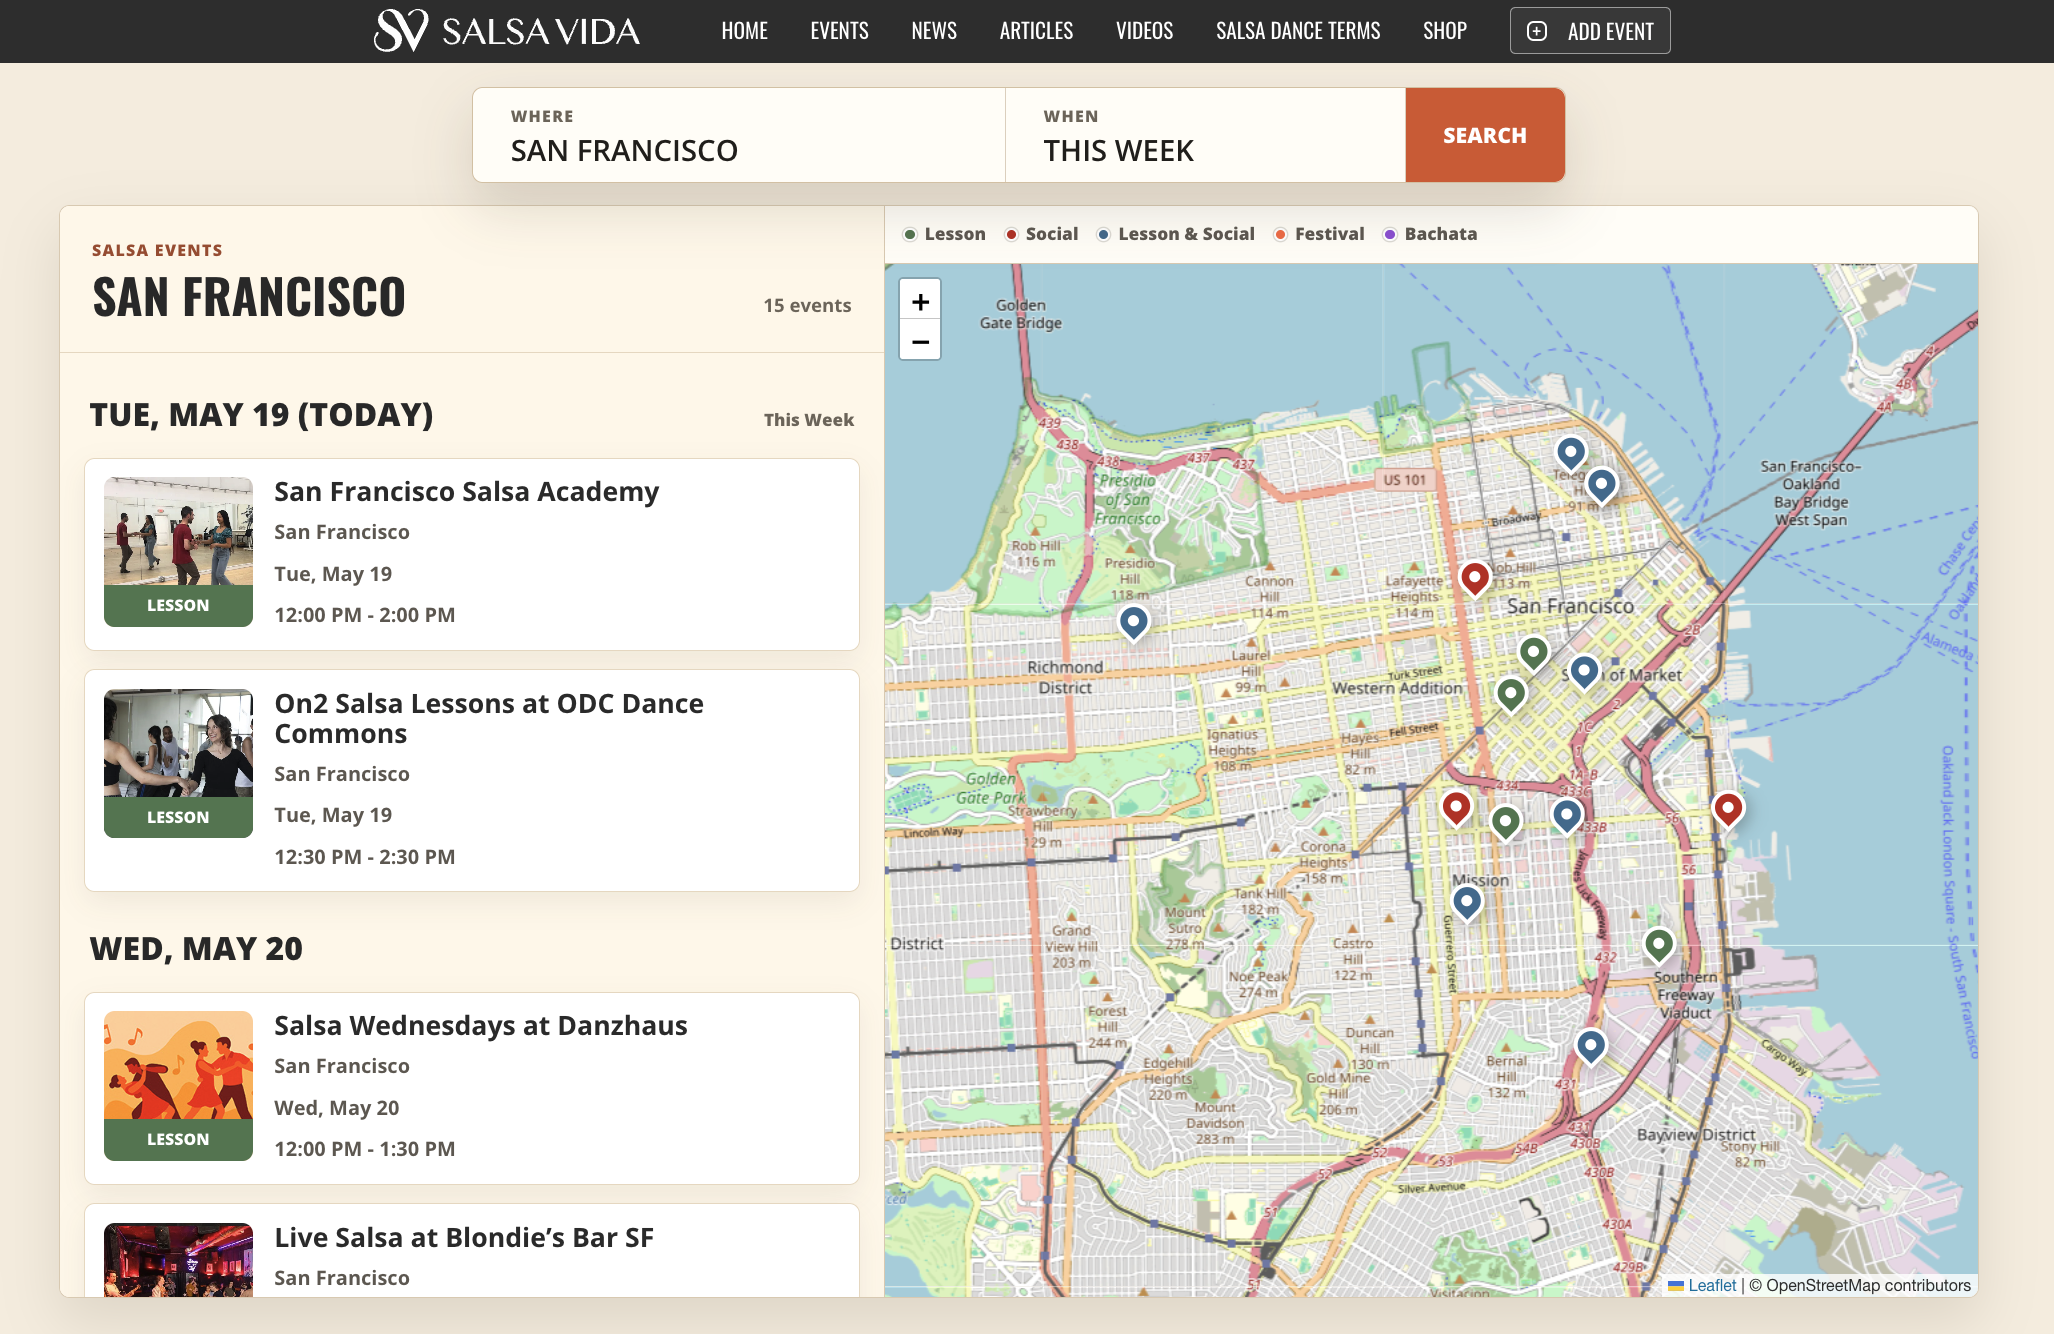2054x1334 pixels.
Task: Select the red marker beside Nob Hill
Action: pyautogui.click(x=1475, y=578)
